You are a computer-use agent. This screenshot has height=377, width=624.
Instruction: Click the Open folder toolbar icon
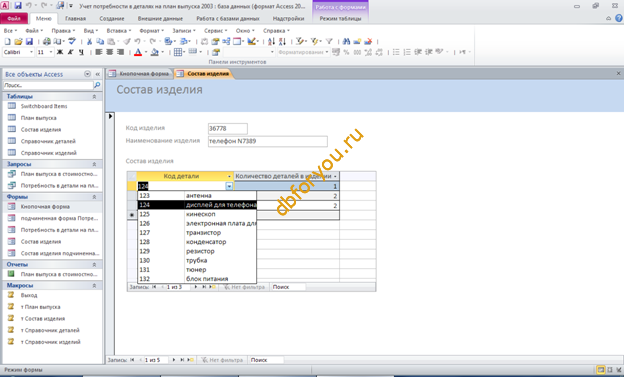18,41
